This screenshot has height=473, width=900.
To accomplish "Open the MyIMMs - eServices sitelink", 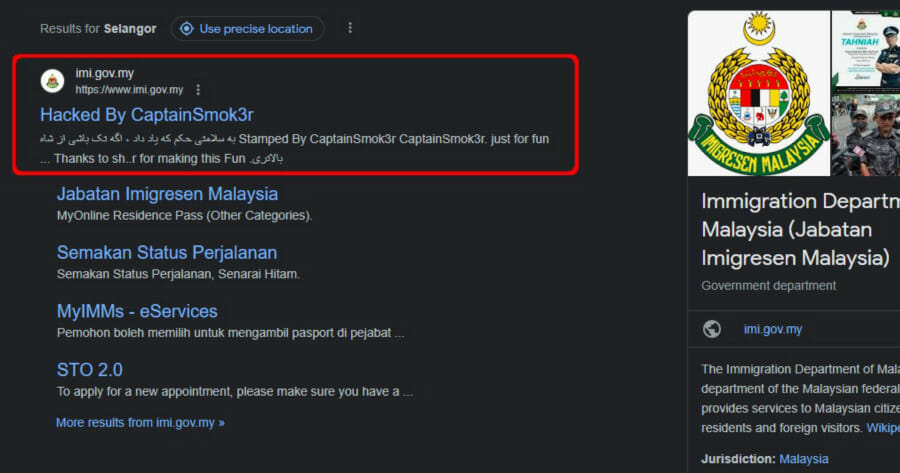I will coord(137,311).
